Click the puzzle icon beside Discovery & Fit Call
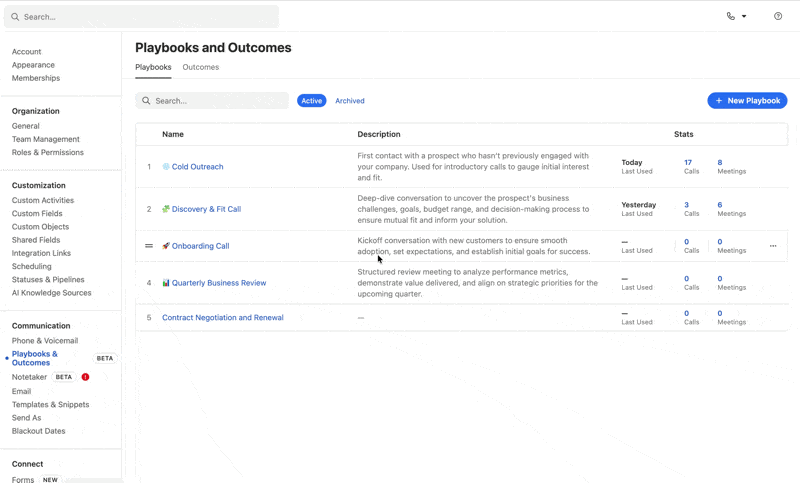This screenshot has width=800, height=483. (166, 209)
